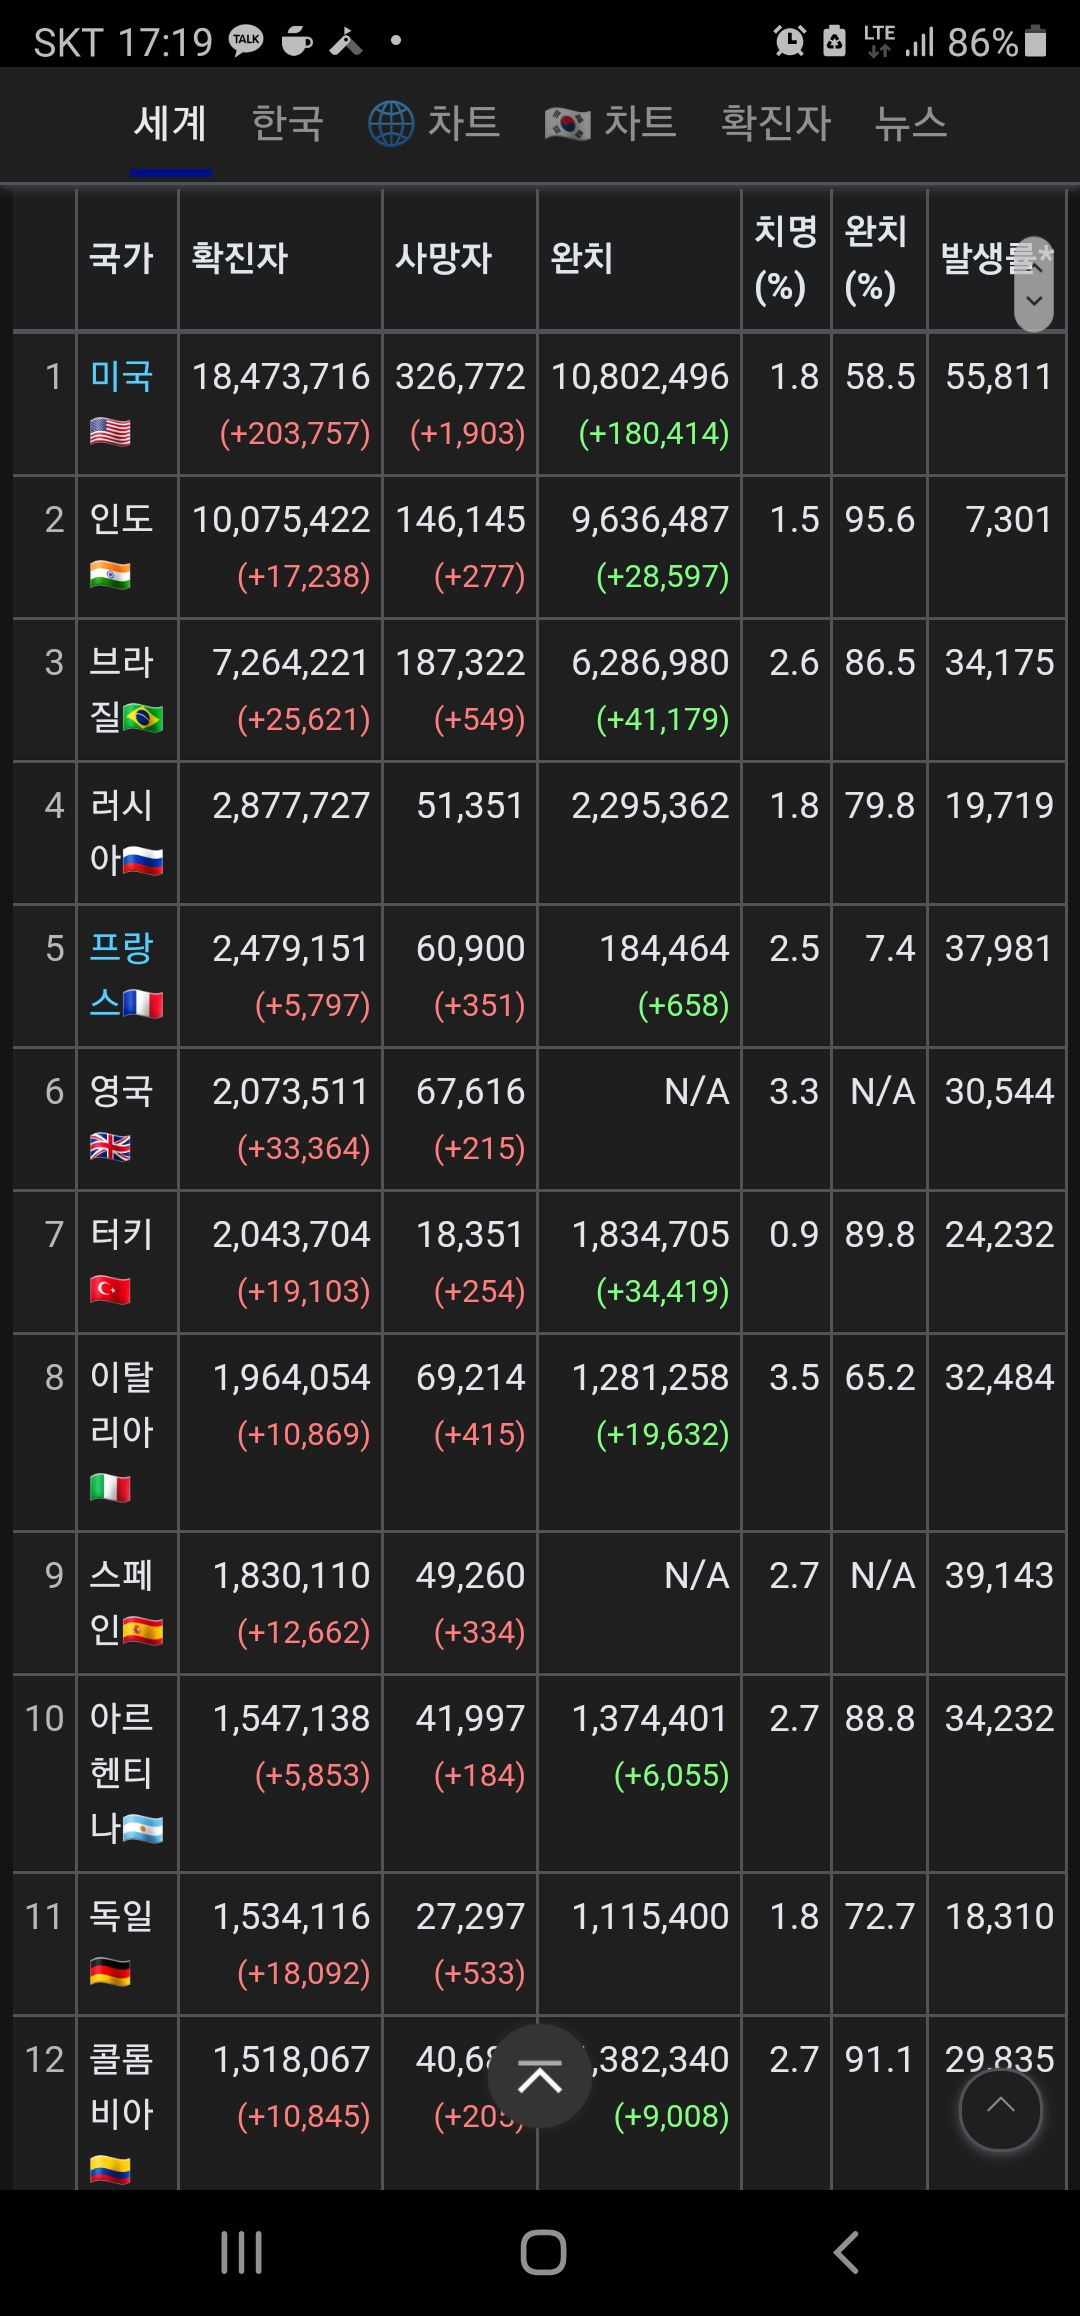Tap the Android back navigation icon
This screenshot has width=1080, height=2316.
click(846, 2253)
